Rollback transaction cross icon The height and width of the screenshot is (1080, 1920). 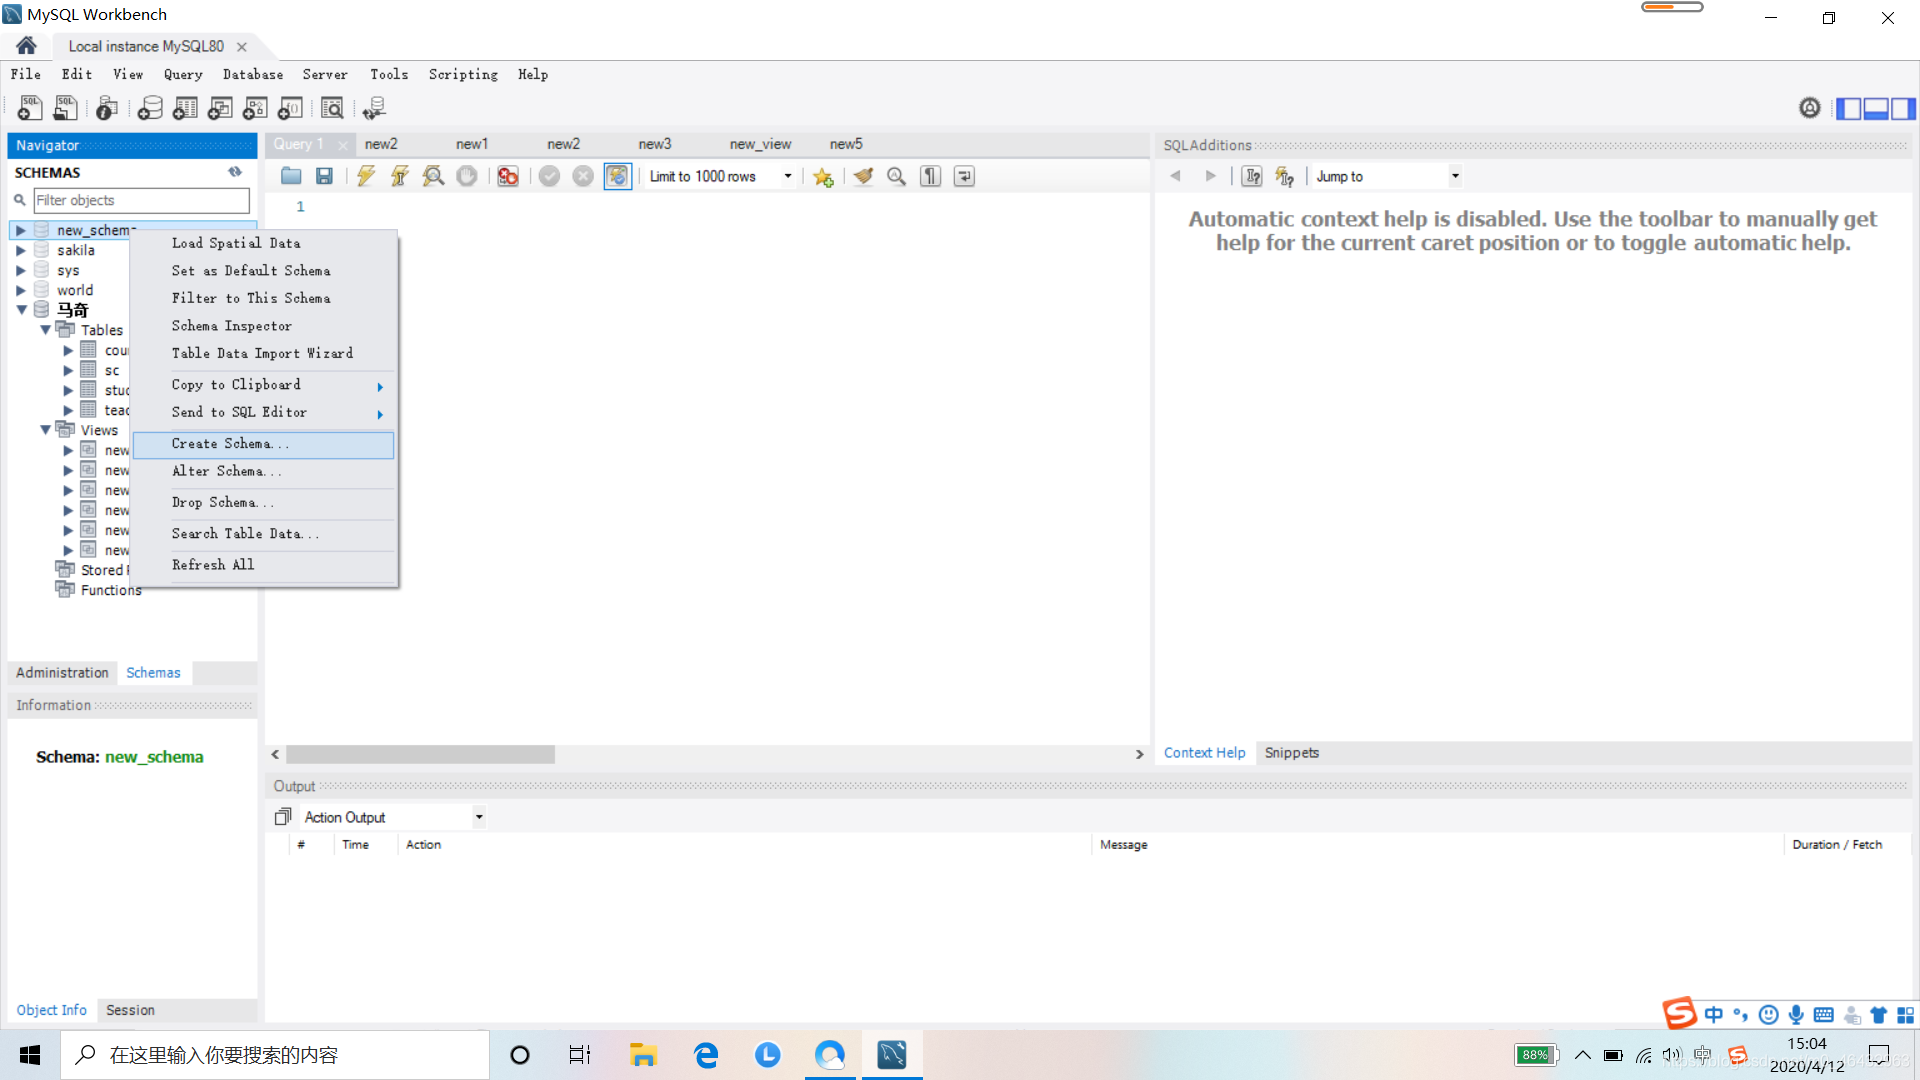click(x=583, y=176)
